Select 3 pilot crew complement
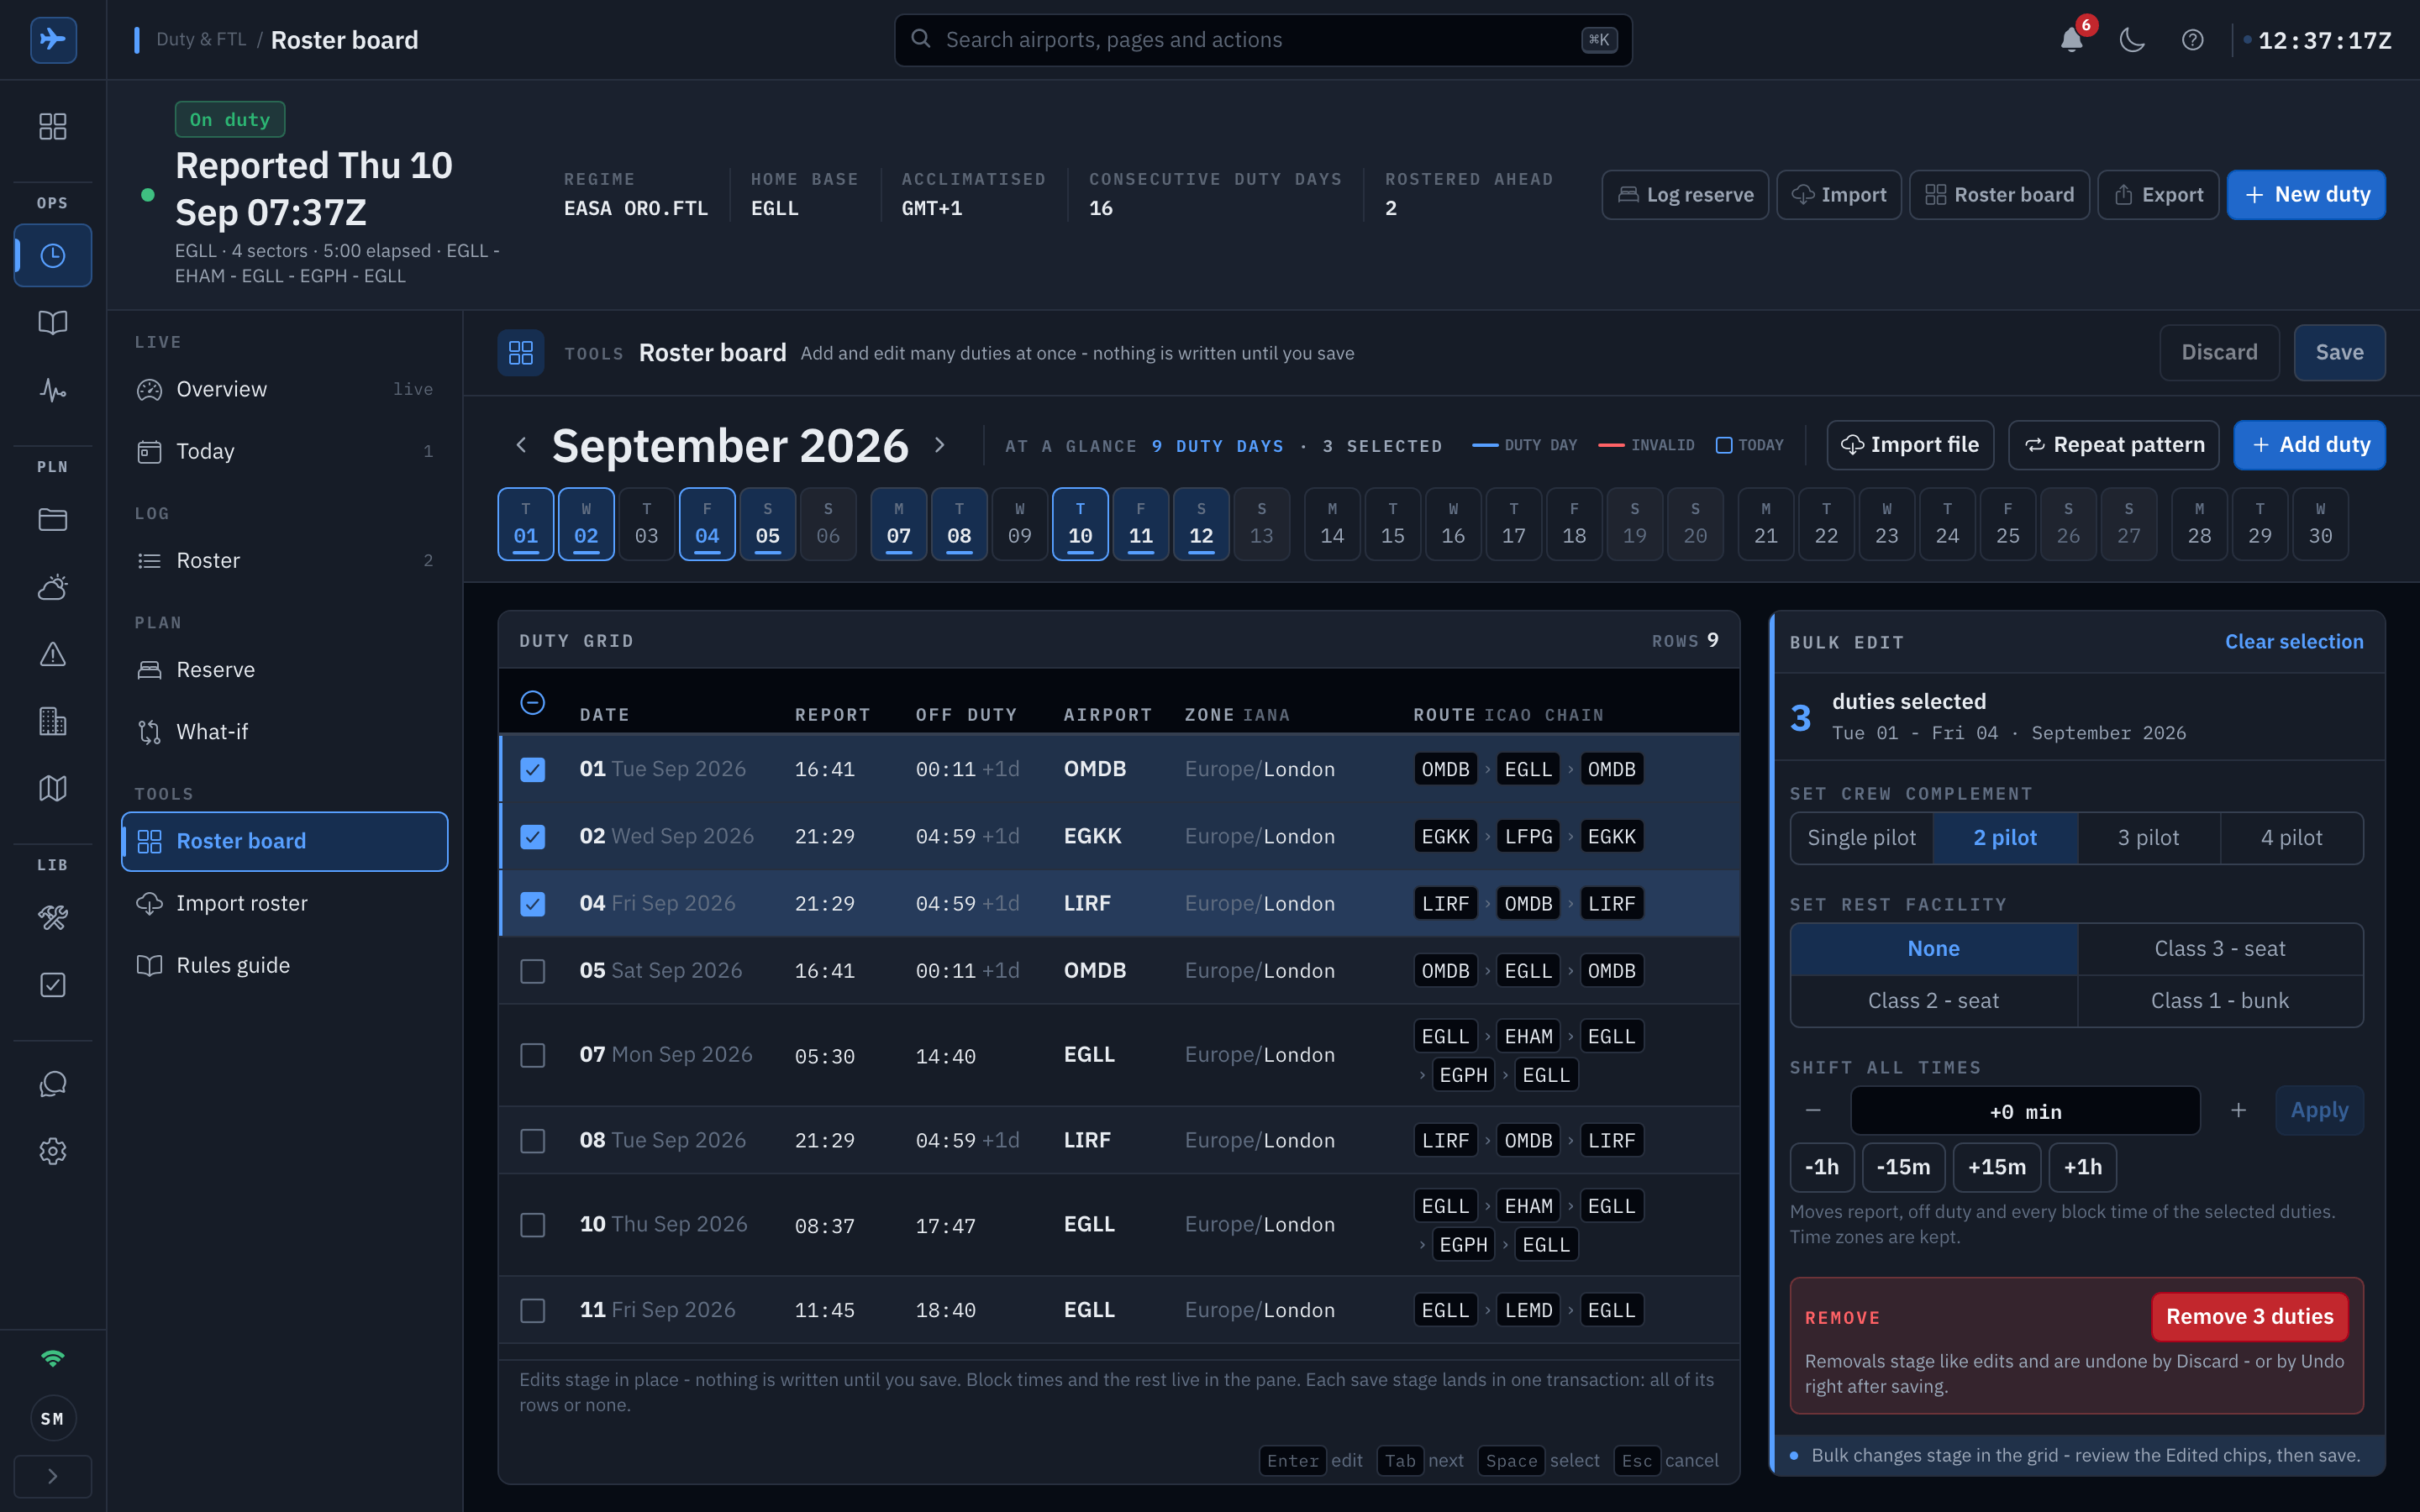The height and width of the screenshot is (1512, 2420). point(2148,838)
